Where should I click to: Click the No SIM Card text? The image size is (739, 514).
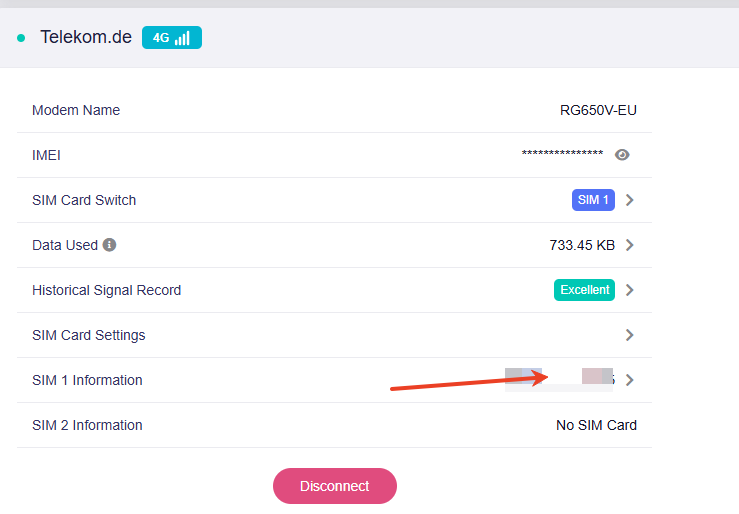click(596, 425)
